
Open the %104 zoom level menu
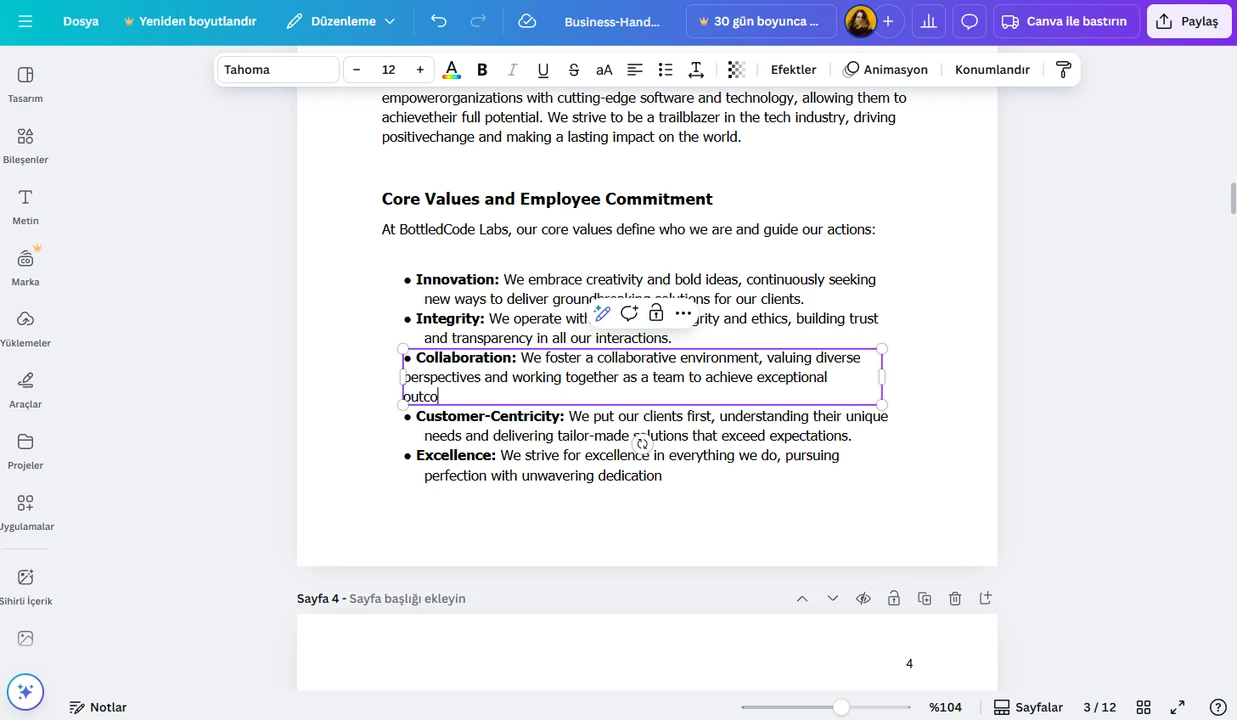tap(945, 707)
